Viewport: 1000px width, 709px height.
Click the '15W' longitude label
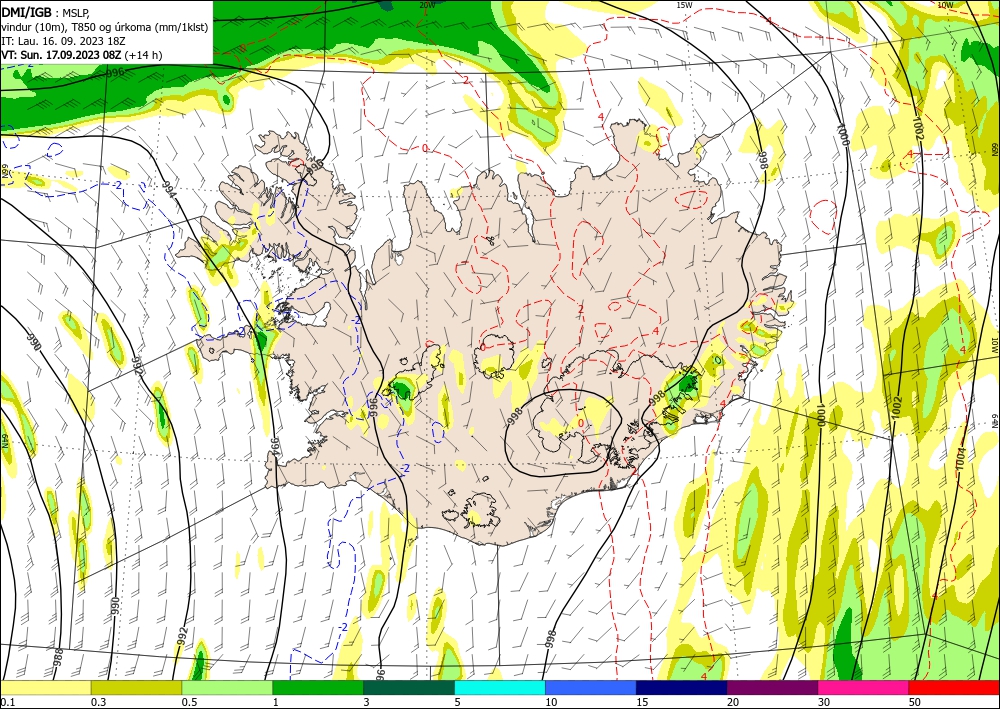[684, 5]
